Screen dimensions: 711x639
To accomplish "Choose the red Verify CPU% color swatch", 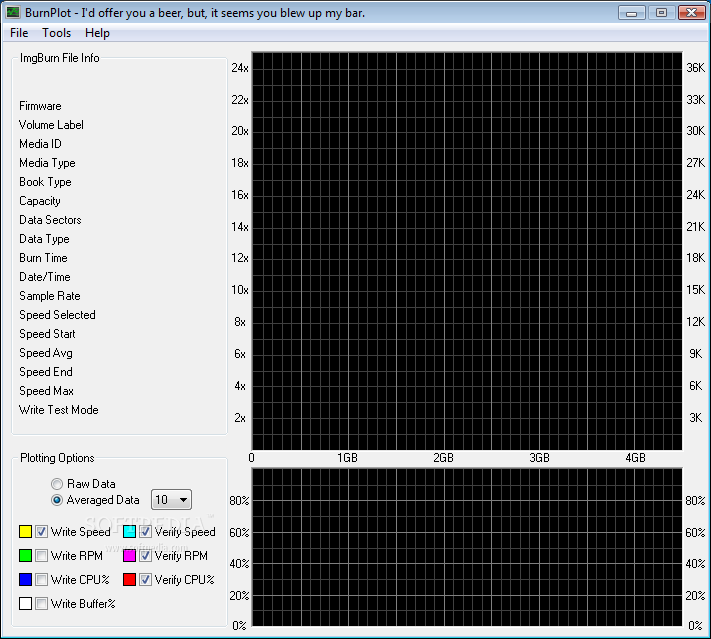I will (129, 580).
